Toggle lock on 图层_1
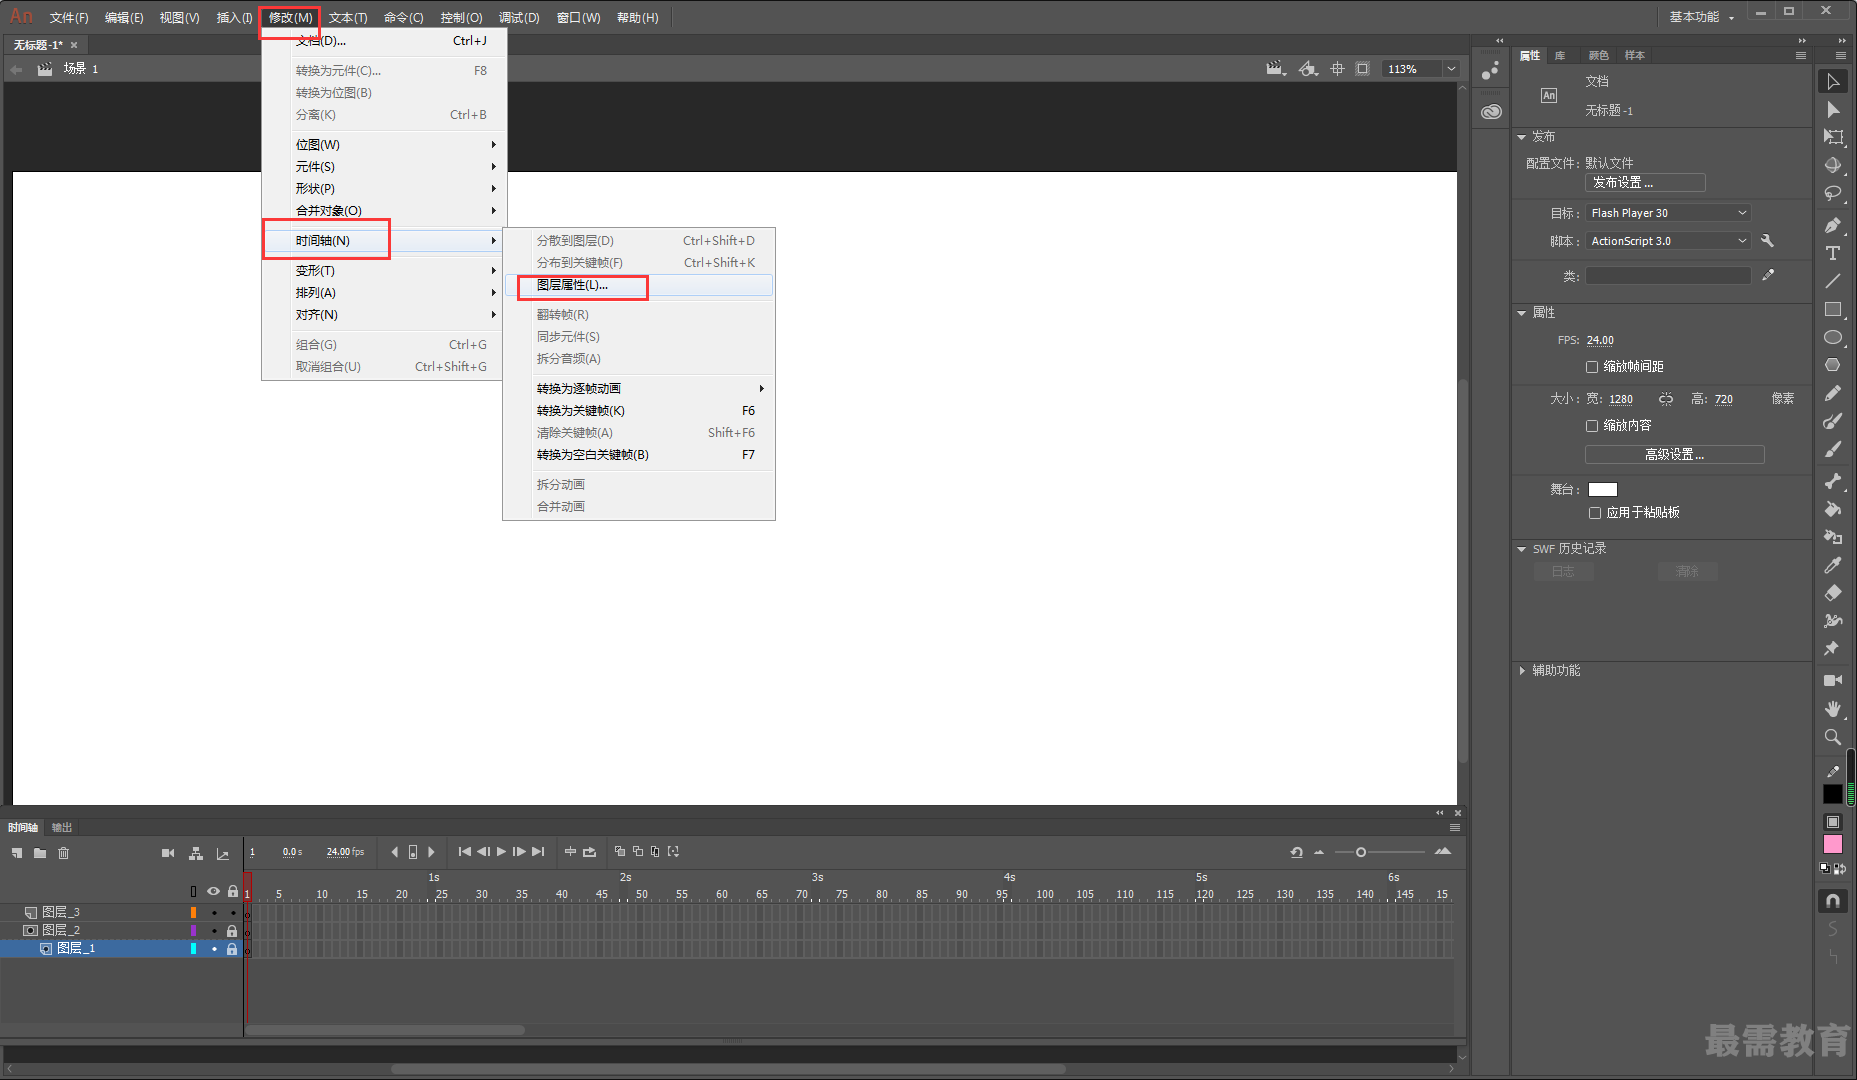The image size is (1857, 1080). click(x=232, y=949)
